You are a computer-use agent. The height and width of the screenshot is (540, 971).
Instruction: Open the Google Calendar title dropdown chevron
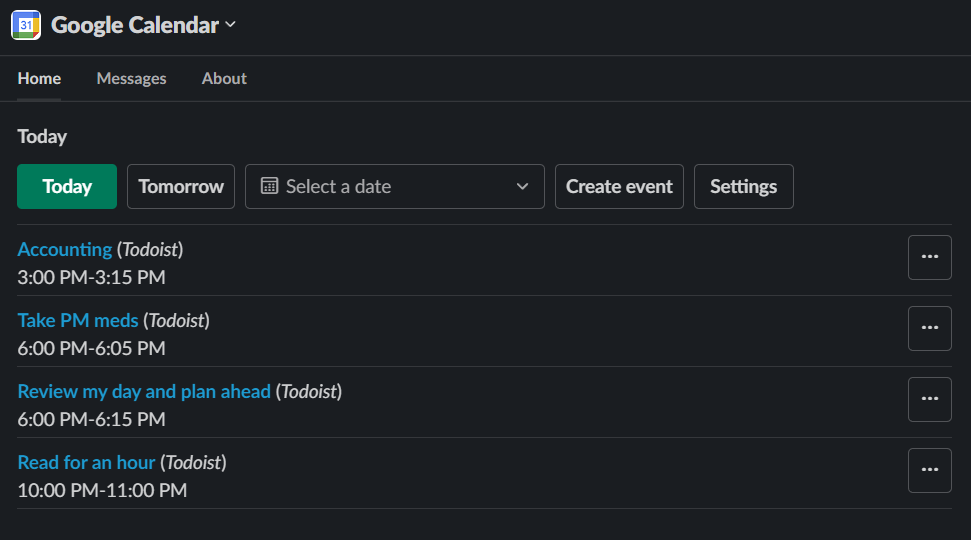coord(231,25)
